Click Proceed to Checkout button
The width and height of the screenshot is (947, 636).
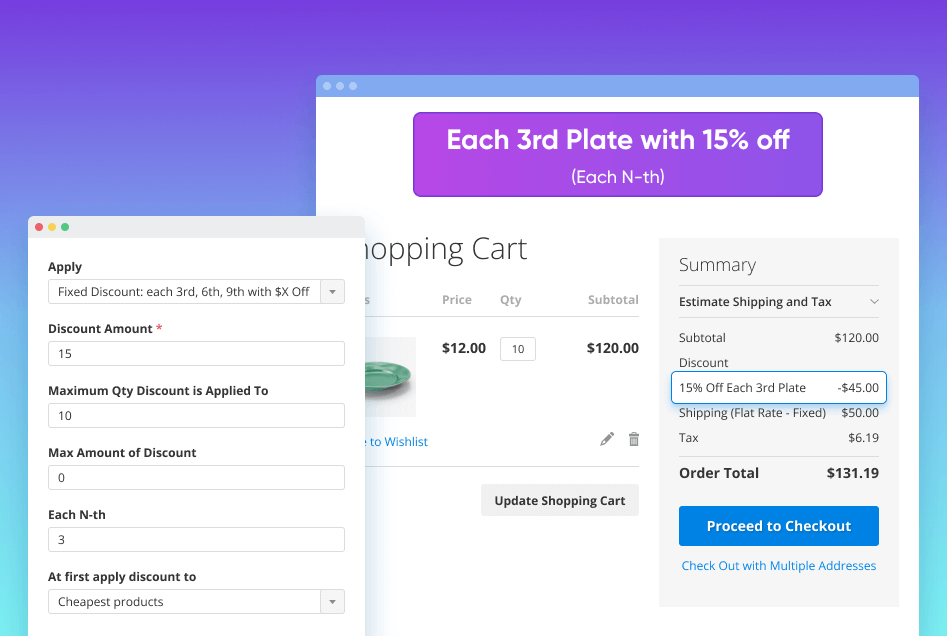pos(778,526)
